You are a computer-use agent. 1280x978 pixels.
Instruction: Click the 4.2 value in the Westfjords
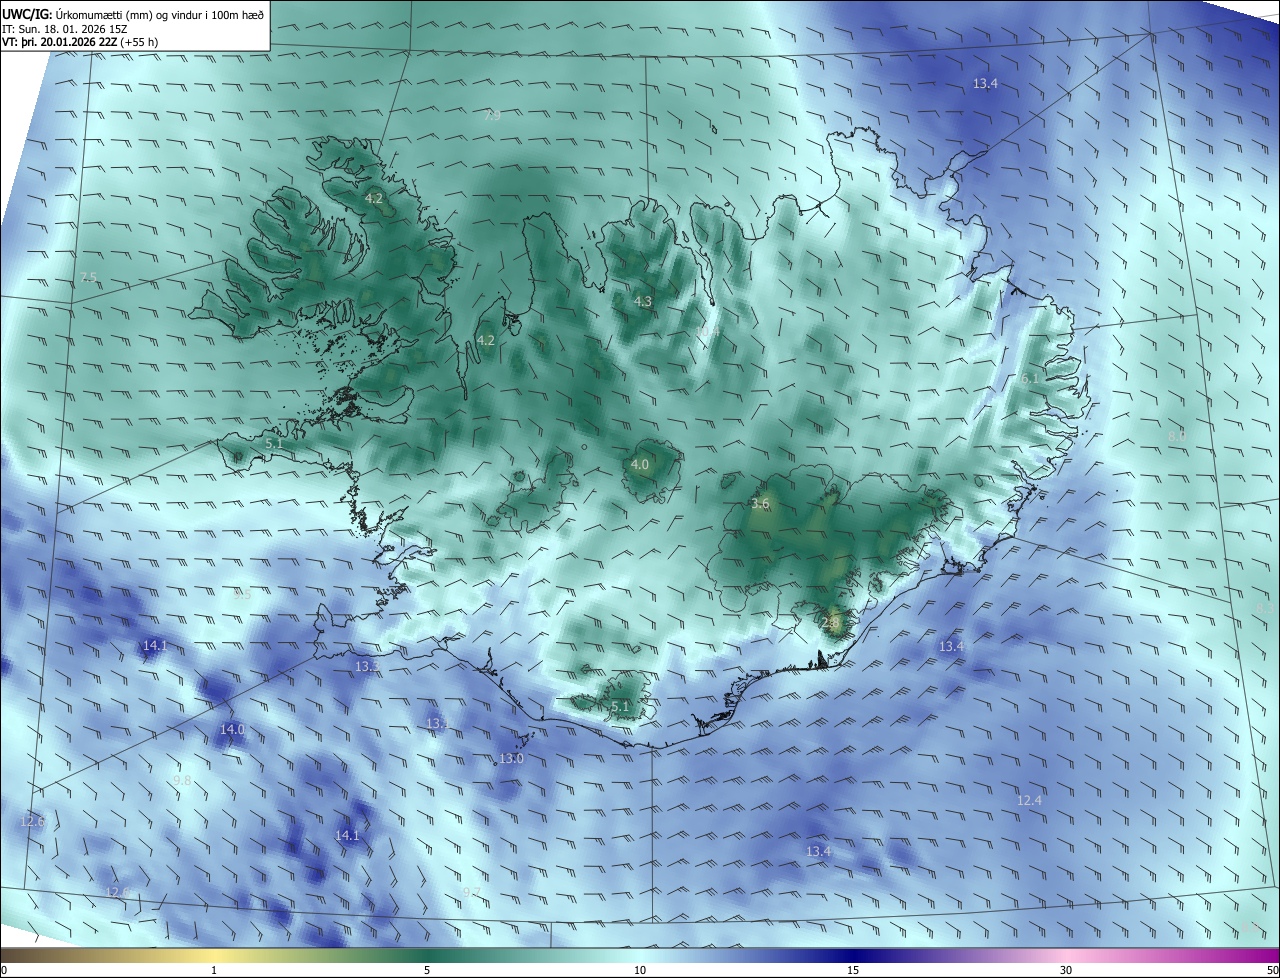tap(374, 199)
